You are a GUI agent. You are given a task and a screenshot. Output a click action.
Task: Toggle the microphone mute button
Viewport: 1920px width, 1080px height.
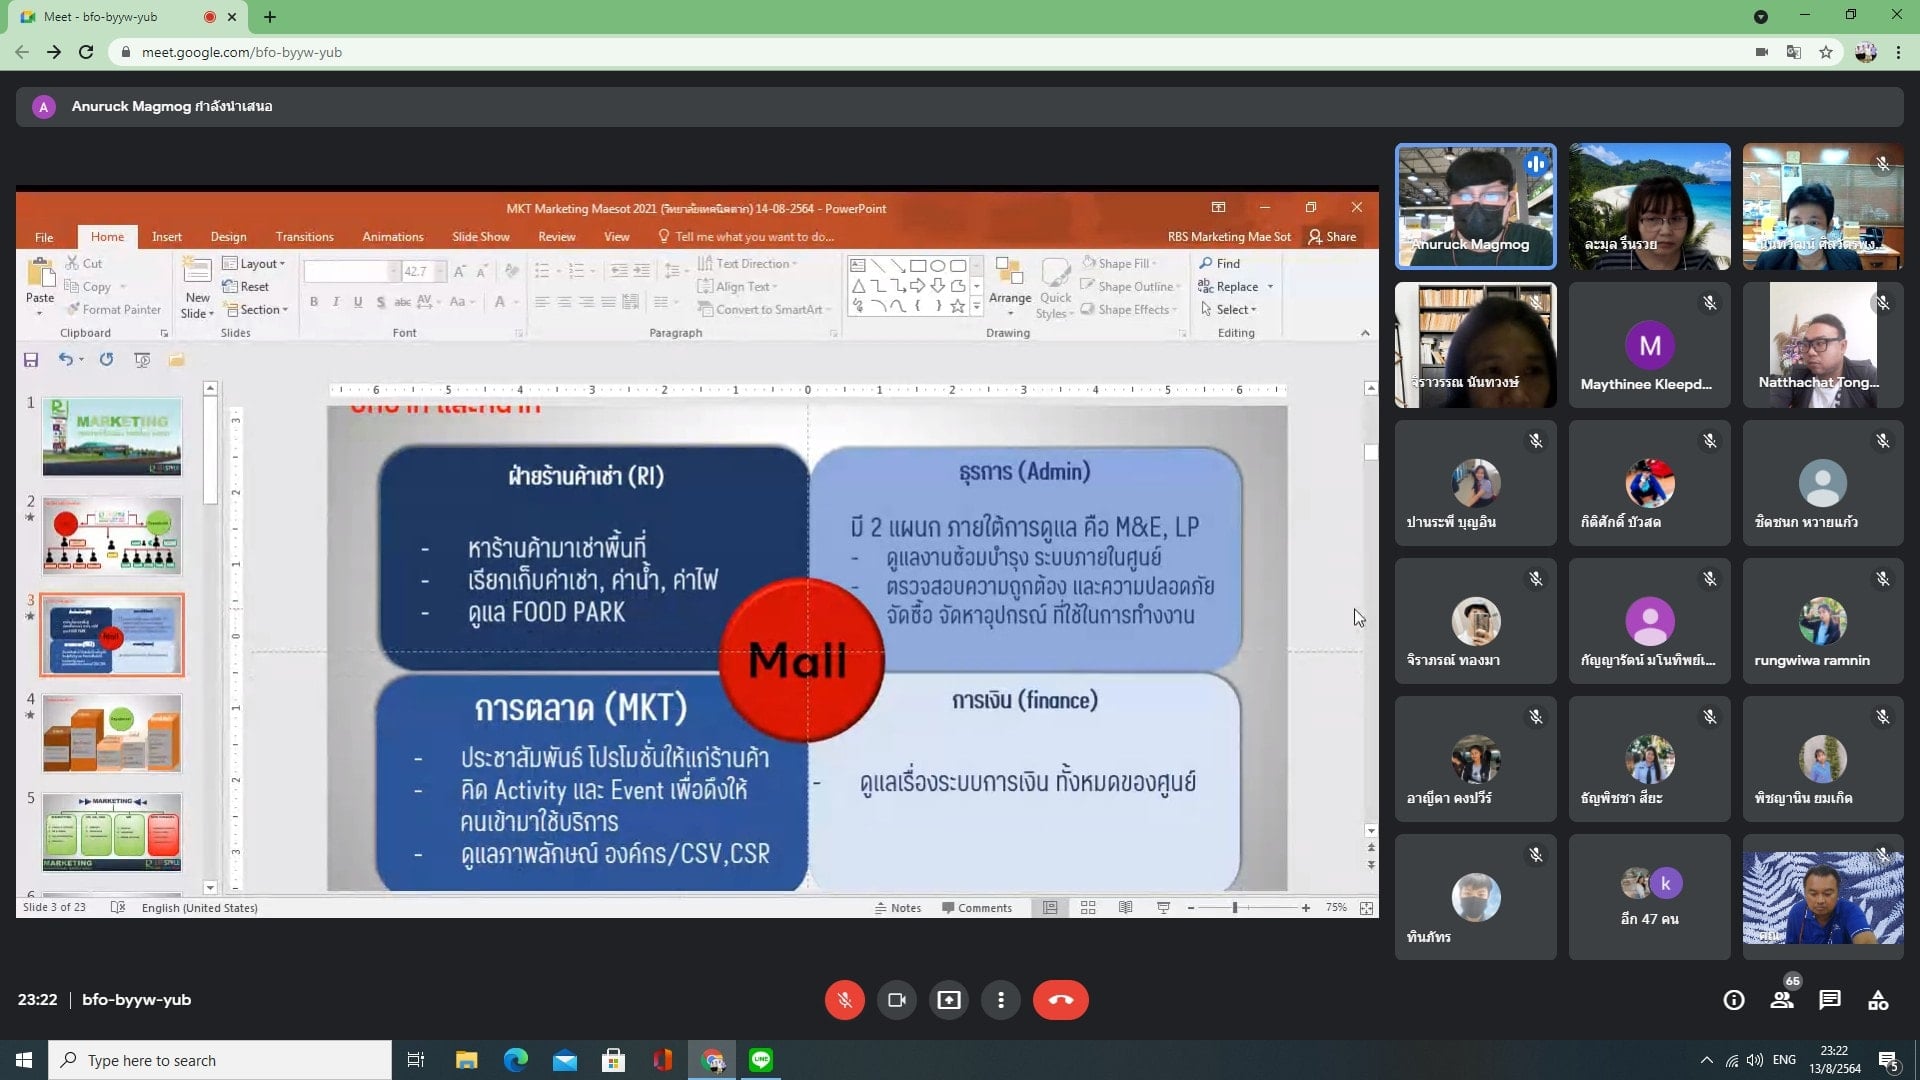click(844, 1000)
